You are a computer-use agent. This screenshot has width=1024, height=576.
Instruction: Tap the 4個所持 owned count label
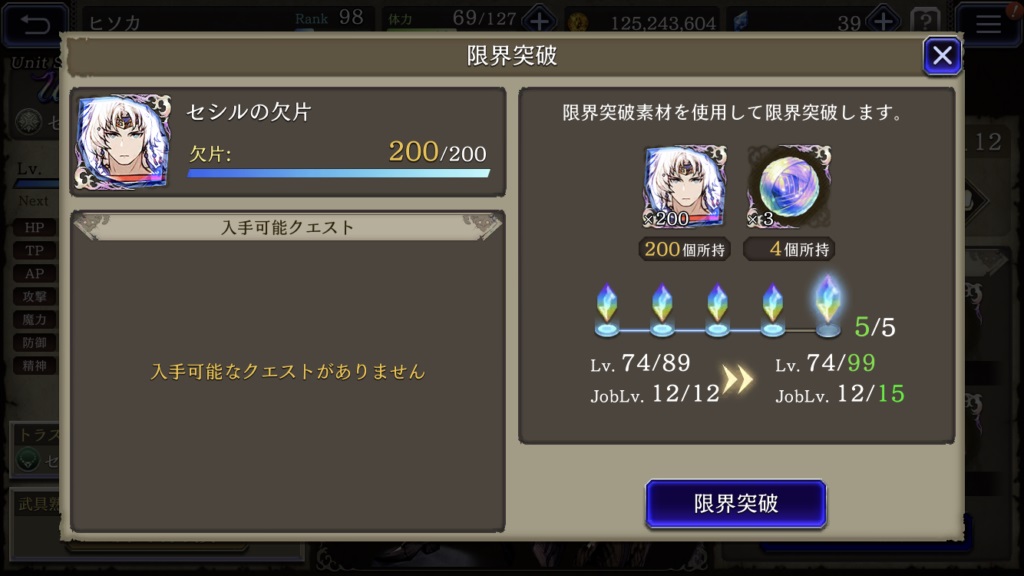point(789,249)
